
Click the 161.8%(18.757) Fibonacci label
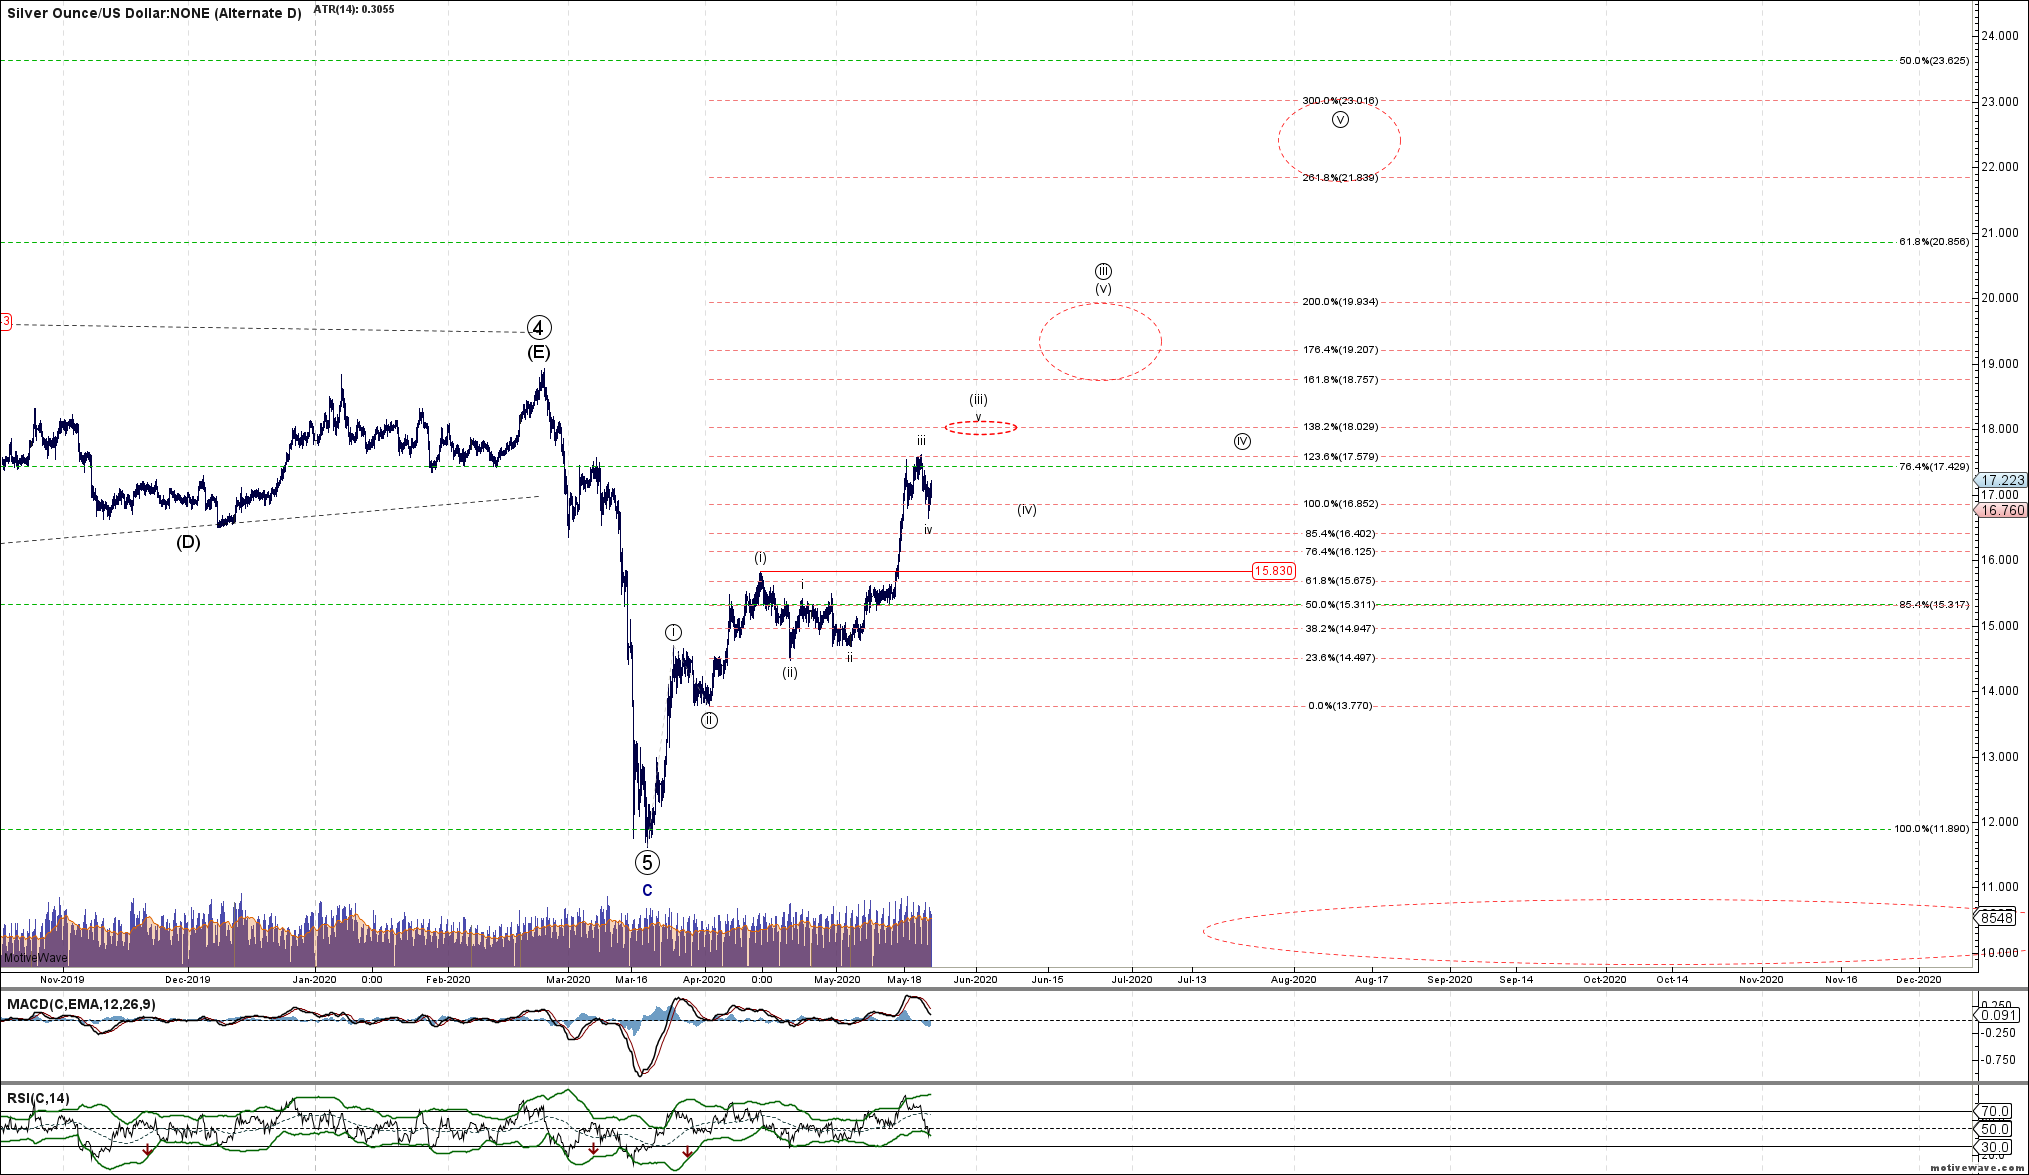[1340, 380]
